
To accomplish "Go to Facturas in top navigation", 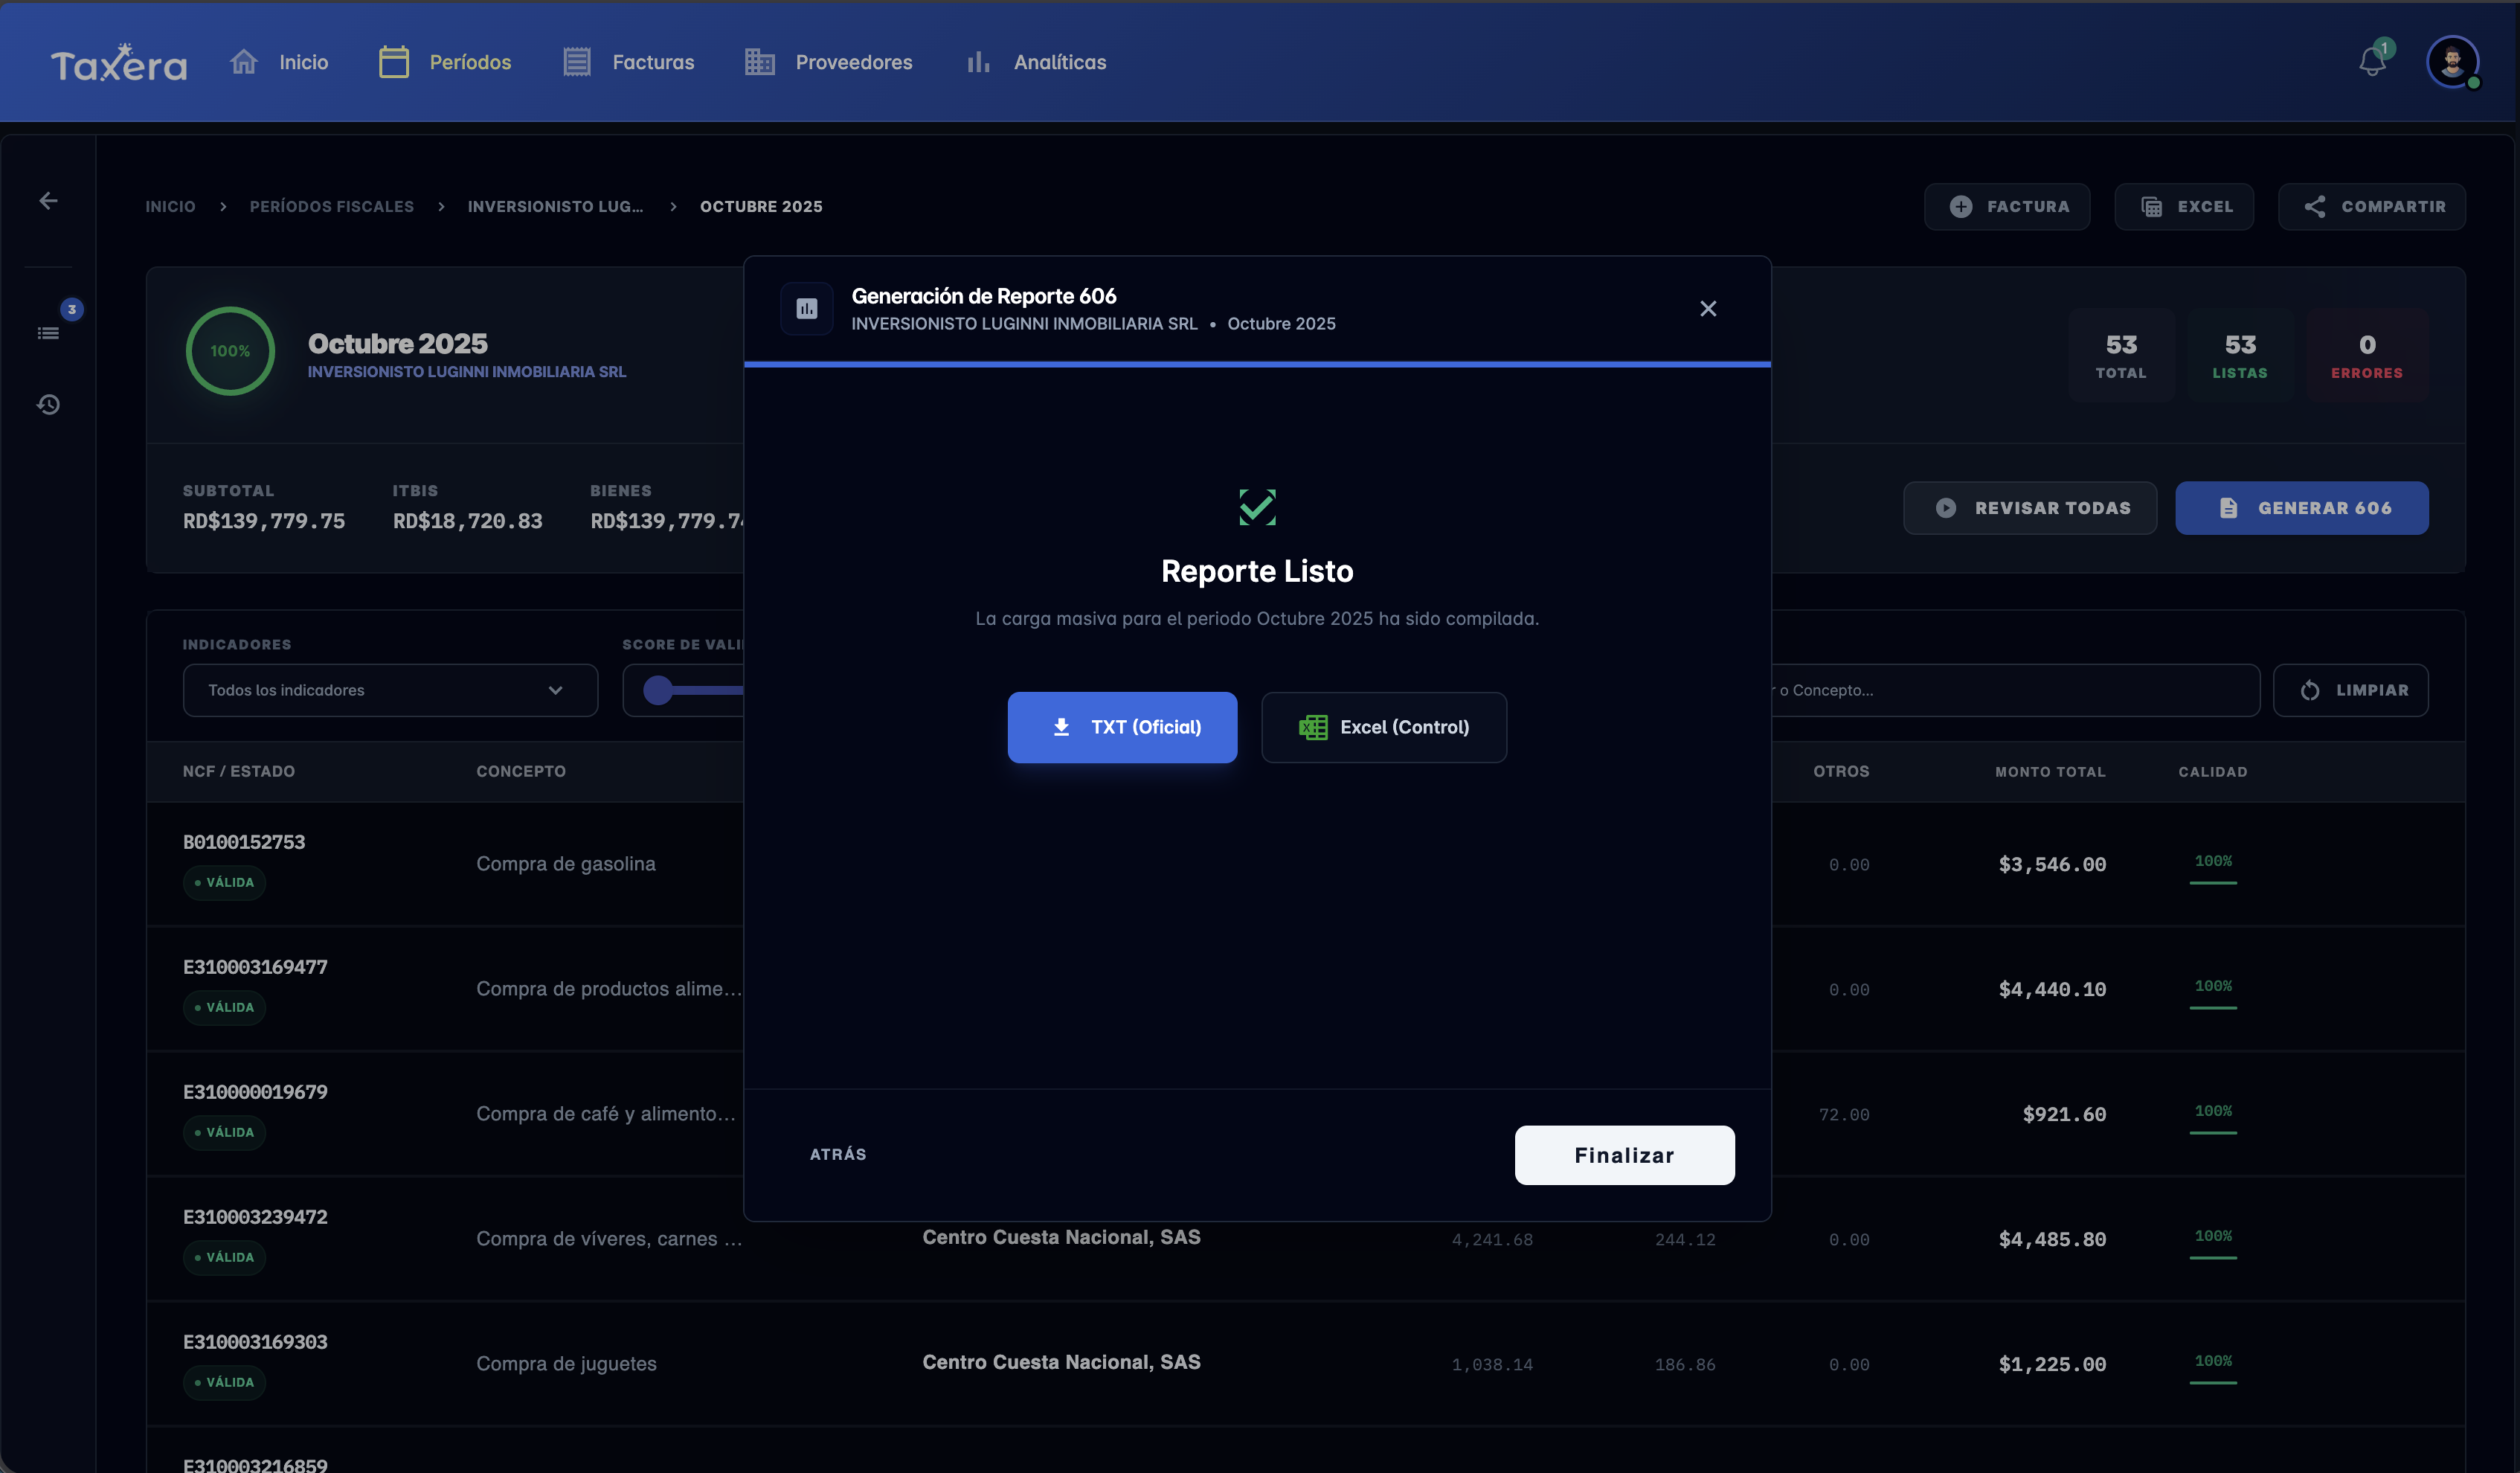I will (628, 62).
